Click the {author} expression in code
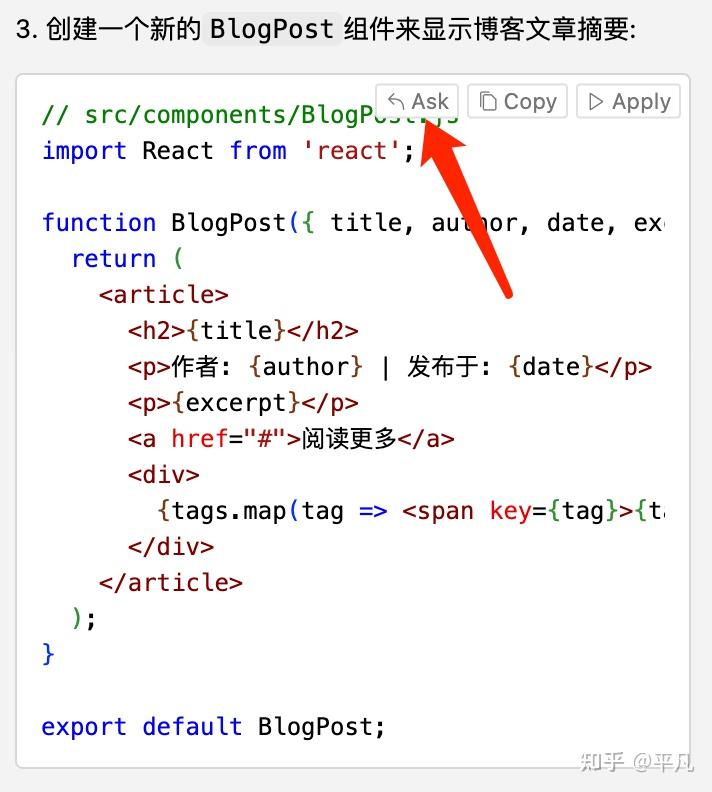This screenshot has height=792, width=712. [306, 366]
